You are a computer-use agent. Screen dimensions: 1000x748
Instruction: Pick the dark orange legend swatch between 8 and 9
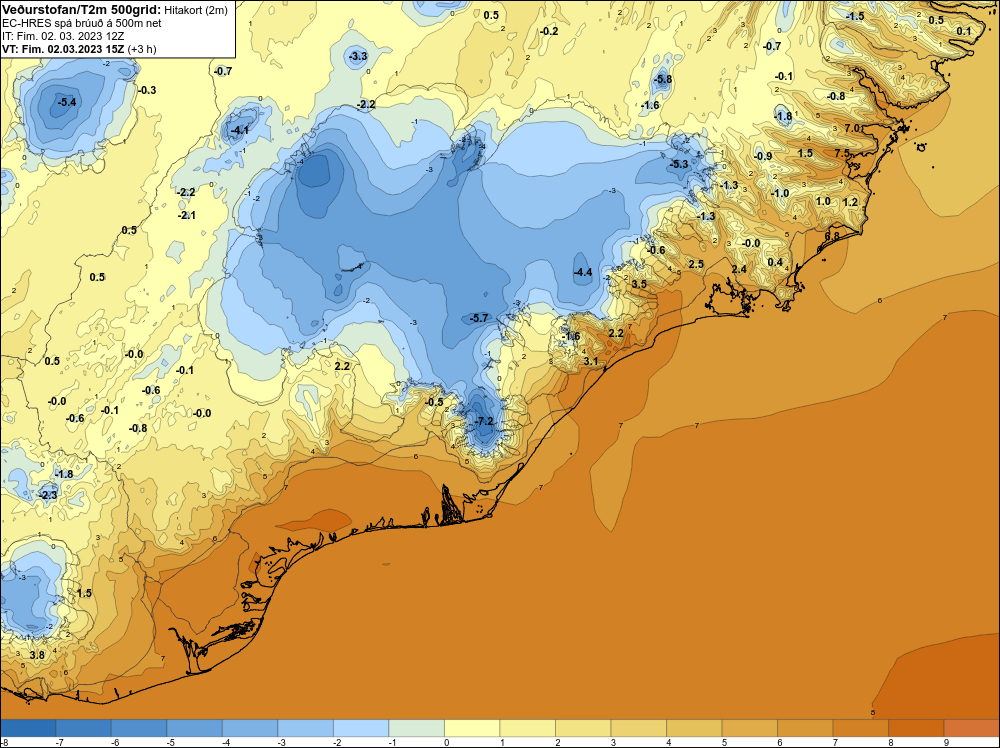[916, 728]
